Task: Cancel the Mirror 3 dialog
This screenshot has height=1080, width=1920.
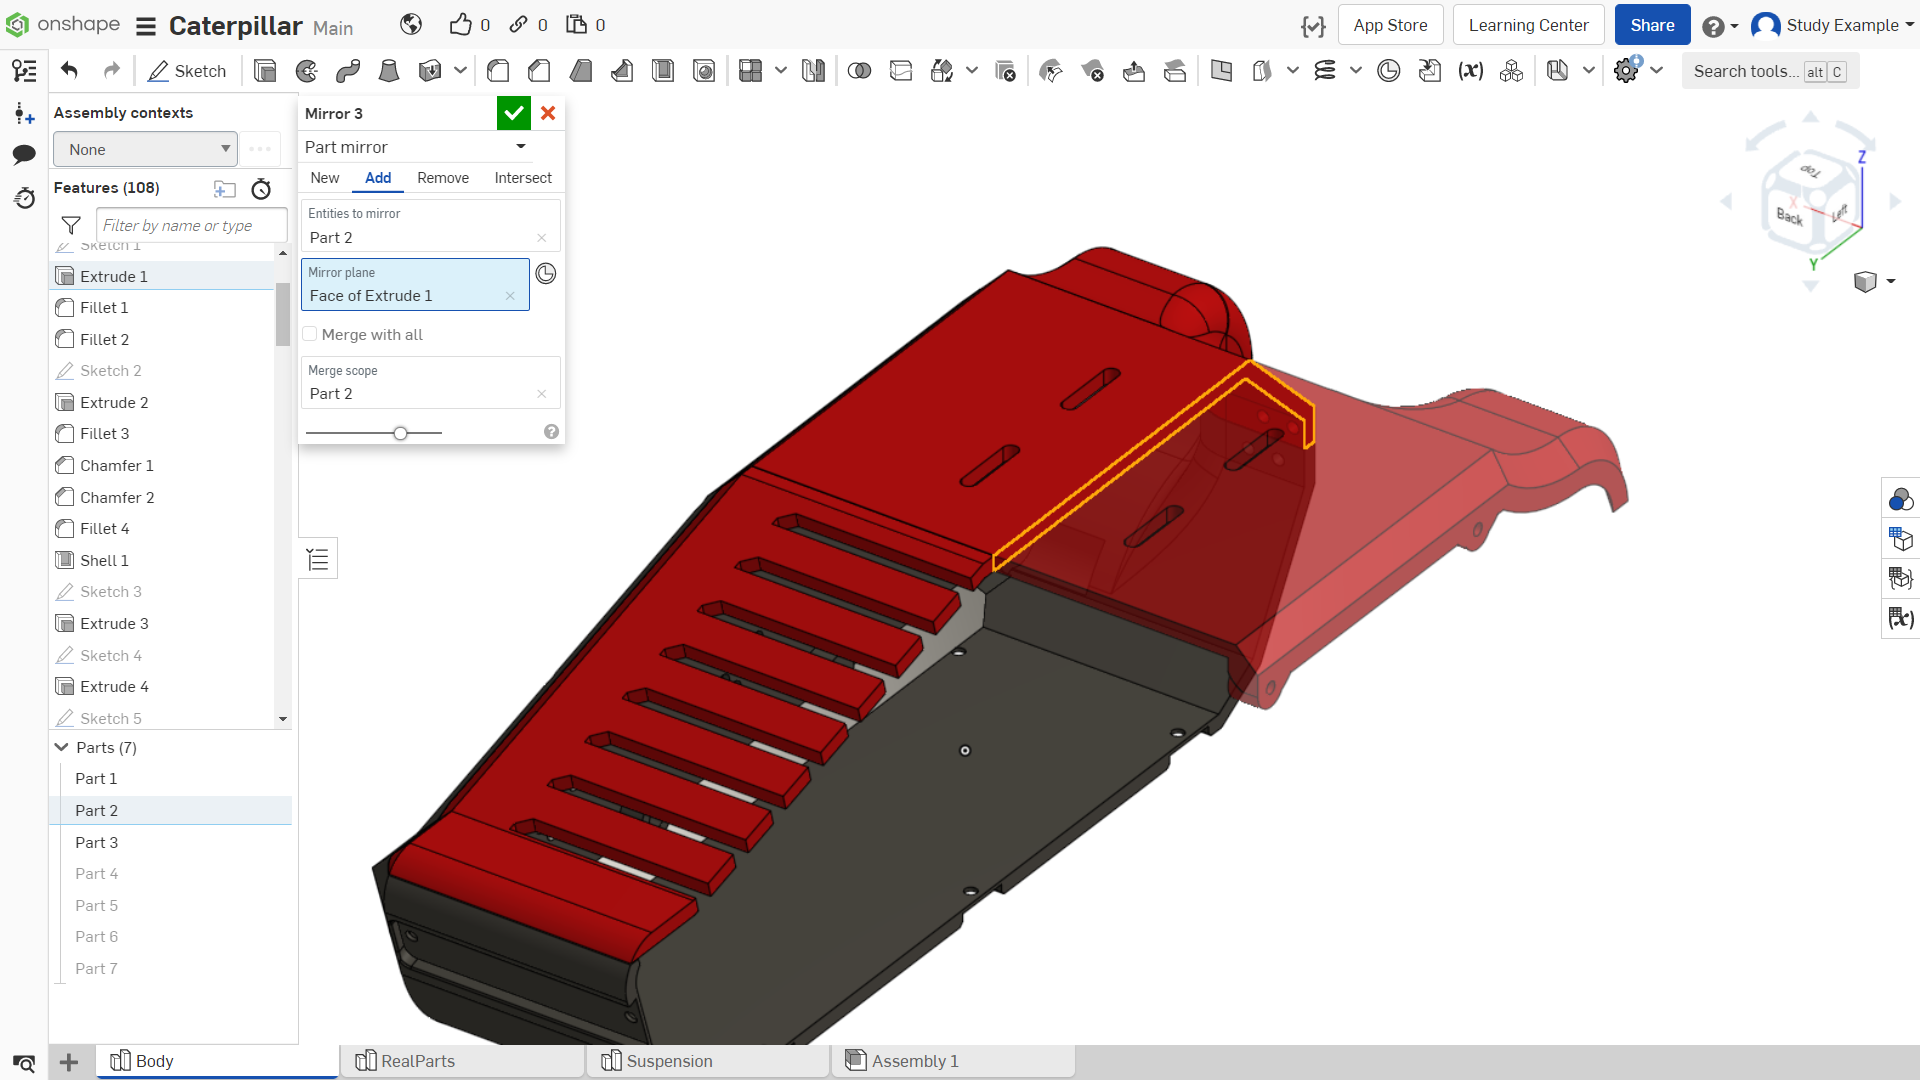Action: pyautogui.click(x=548, y=113)
